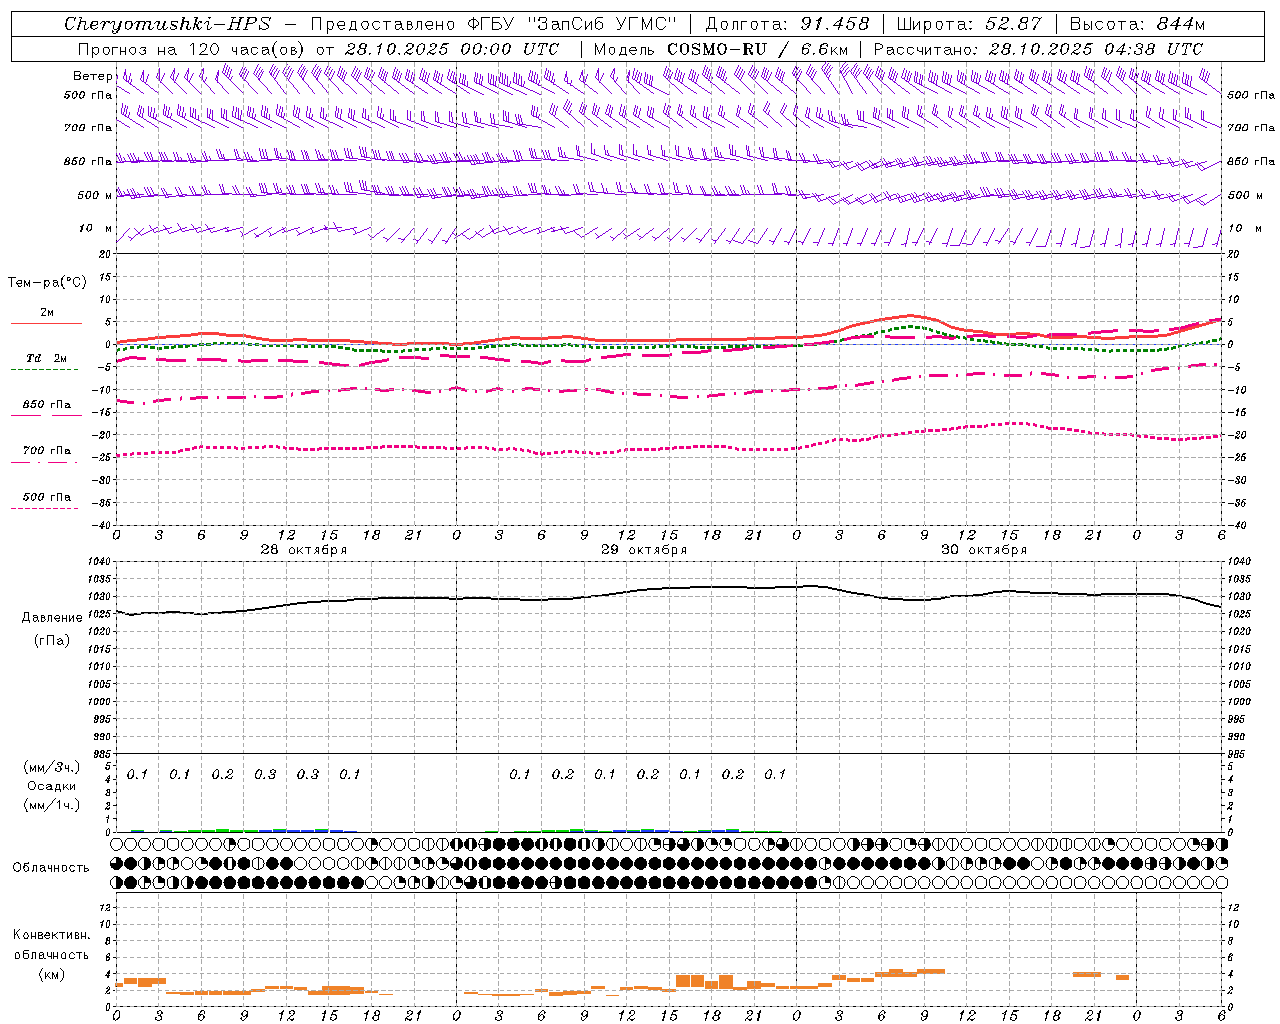The height and width of the screenshot is (1024, 1280).
Task: Click the station title Cheryomushki-HPS
Action: [x=167, y=24]
